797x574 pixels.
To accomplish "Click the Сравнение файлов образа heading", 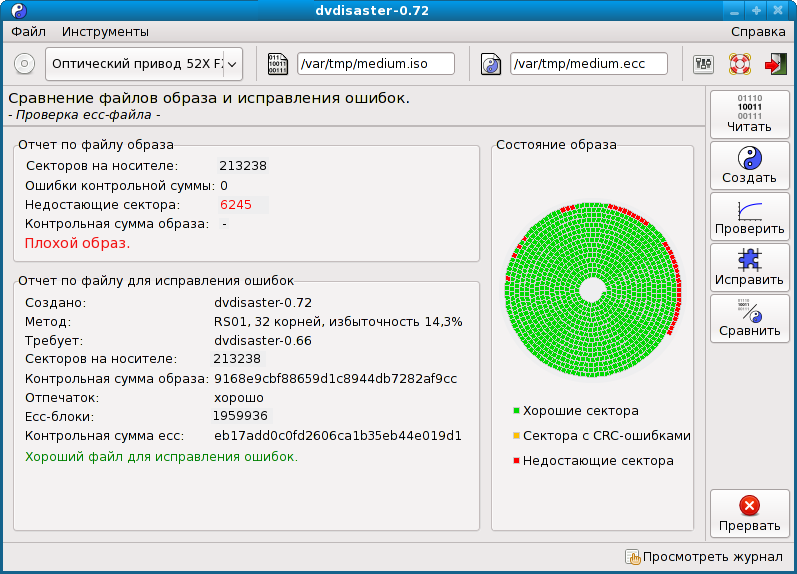I will 209,98.
